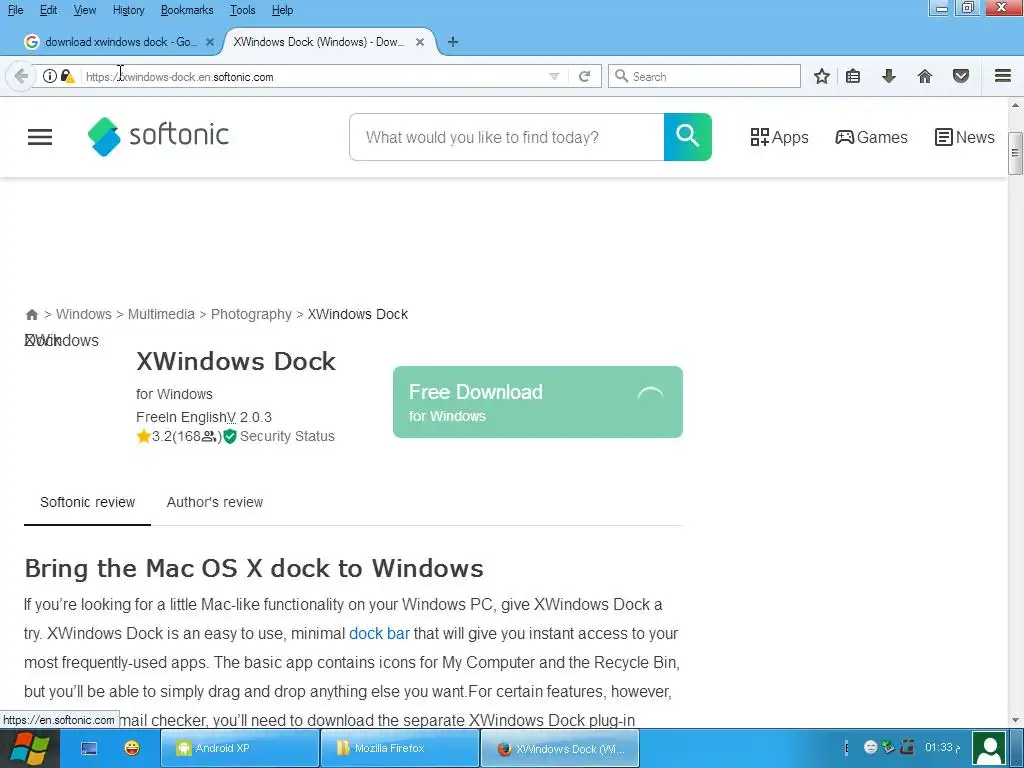This screenshot has width=1024, height=768.
Task: Click the smiley face icon in taskbar
Action: (x=132, y=748)
